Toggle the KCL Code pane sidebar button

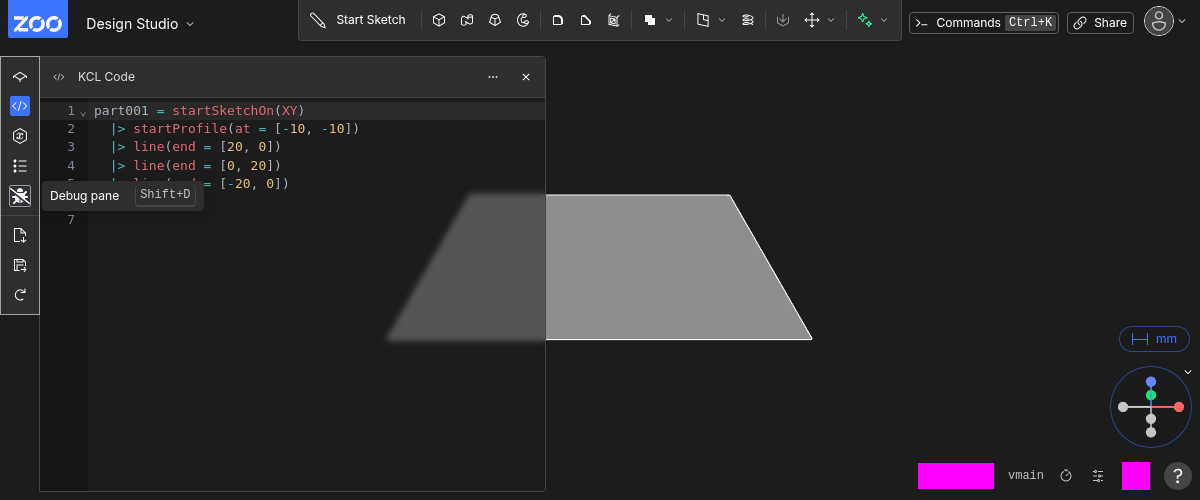click(x=20, y=106)
